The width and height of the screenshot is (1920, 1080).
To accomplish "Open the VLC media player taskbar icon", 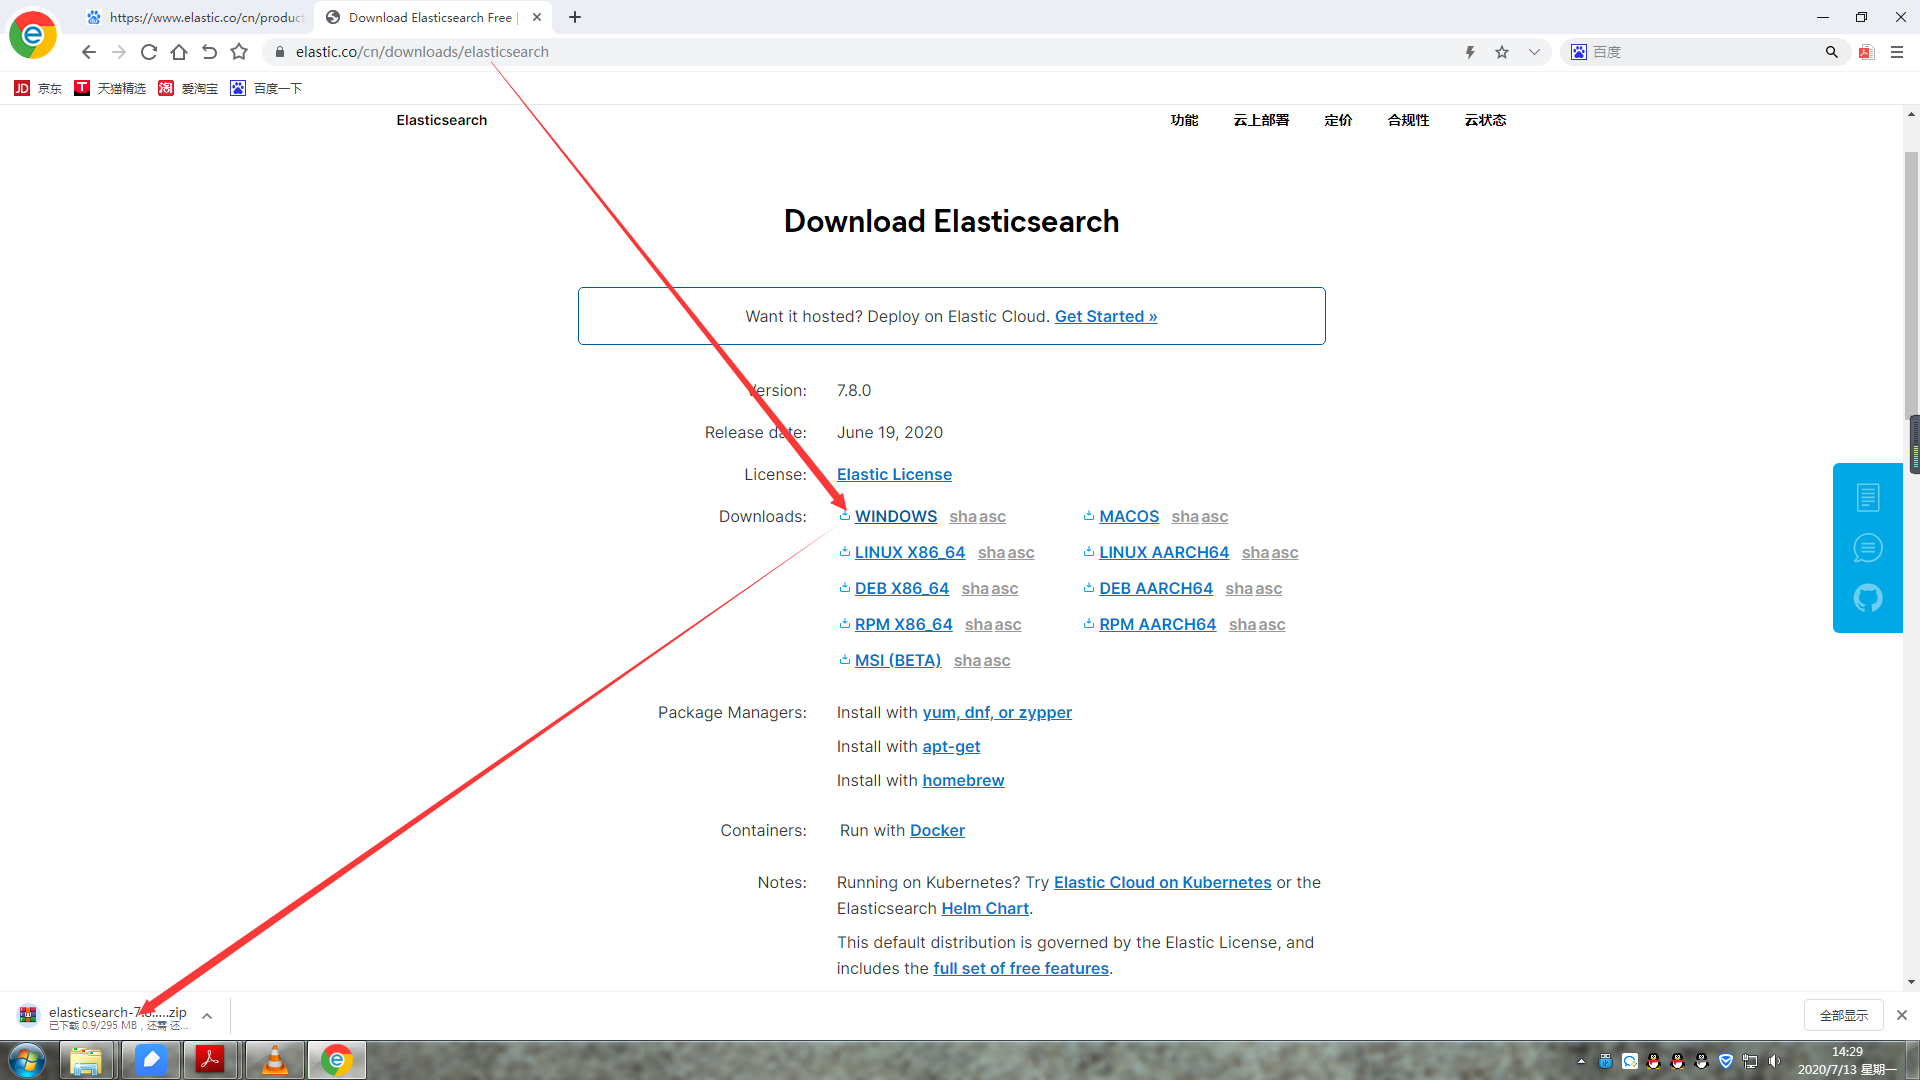I will click(274, 1060).
